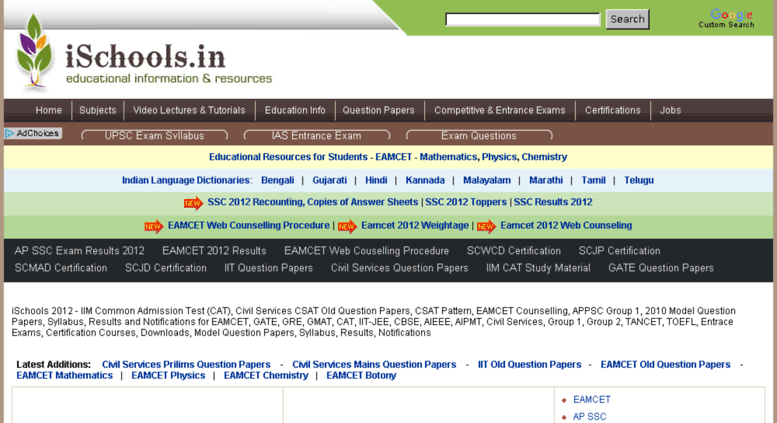The image size is (777, 423).
Task: Open Educational Resources for Students EAMCET link
Action: [x=388, y=157]
